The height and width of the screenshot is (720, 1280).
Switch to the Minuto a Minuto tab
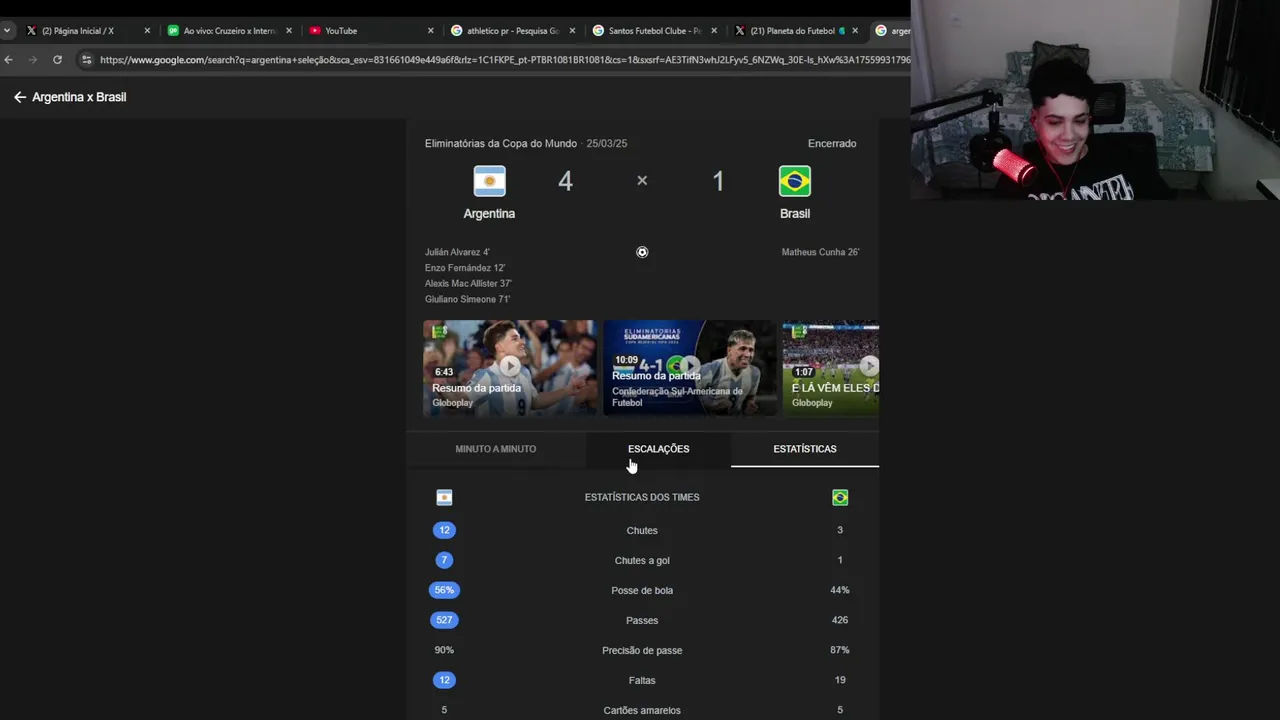(496, 449)
